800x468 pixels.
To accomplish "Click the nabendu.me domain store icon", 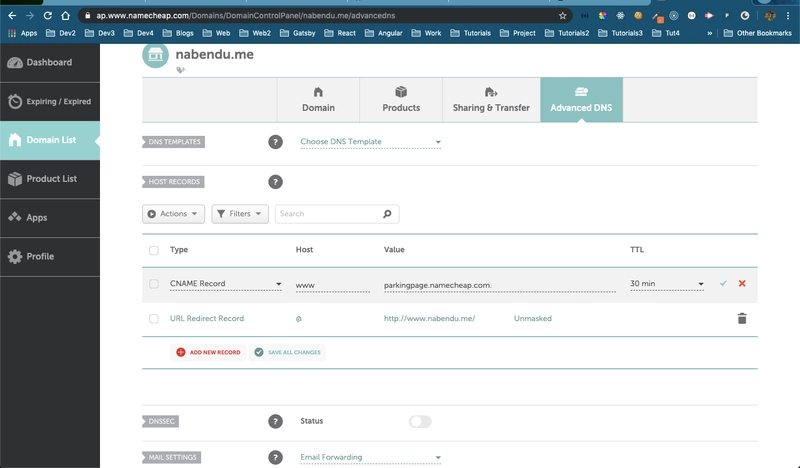I will tap(155, 54).
